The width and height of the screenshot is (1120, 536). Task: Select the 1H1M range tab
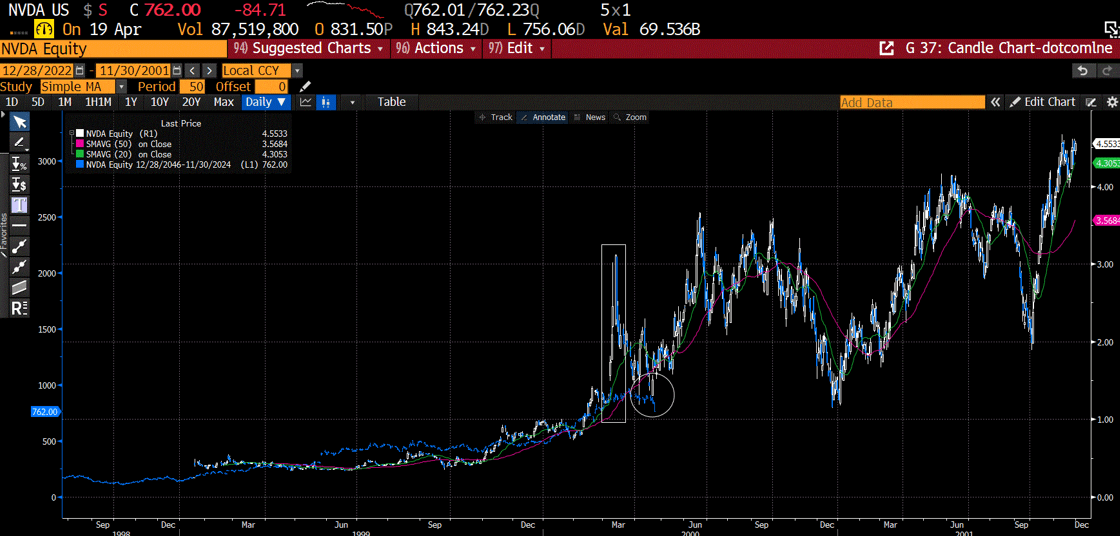click(99, 102)
